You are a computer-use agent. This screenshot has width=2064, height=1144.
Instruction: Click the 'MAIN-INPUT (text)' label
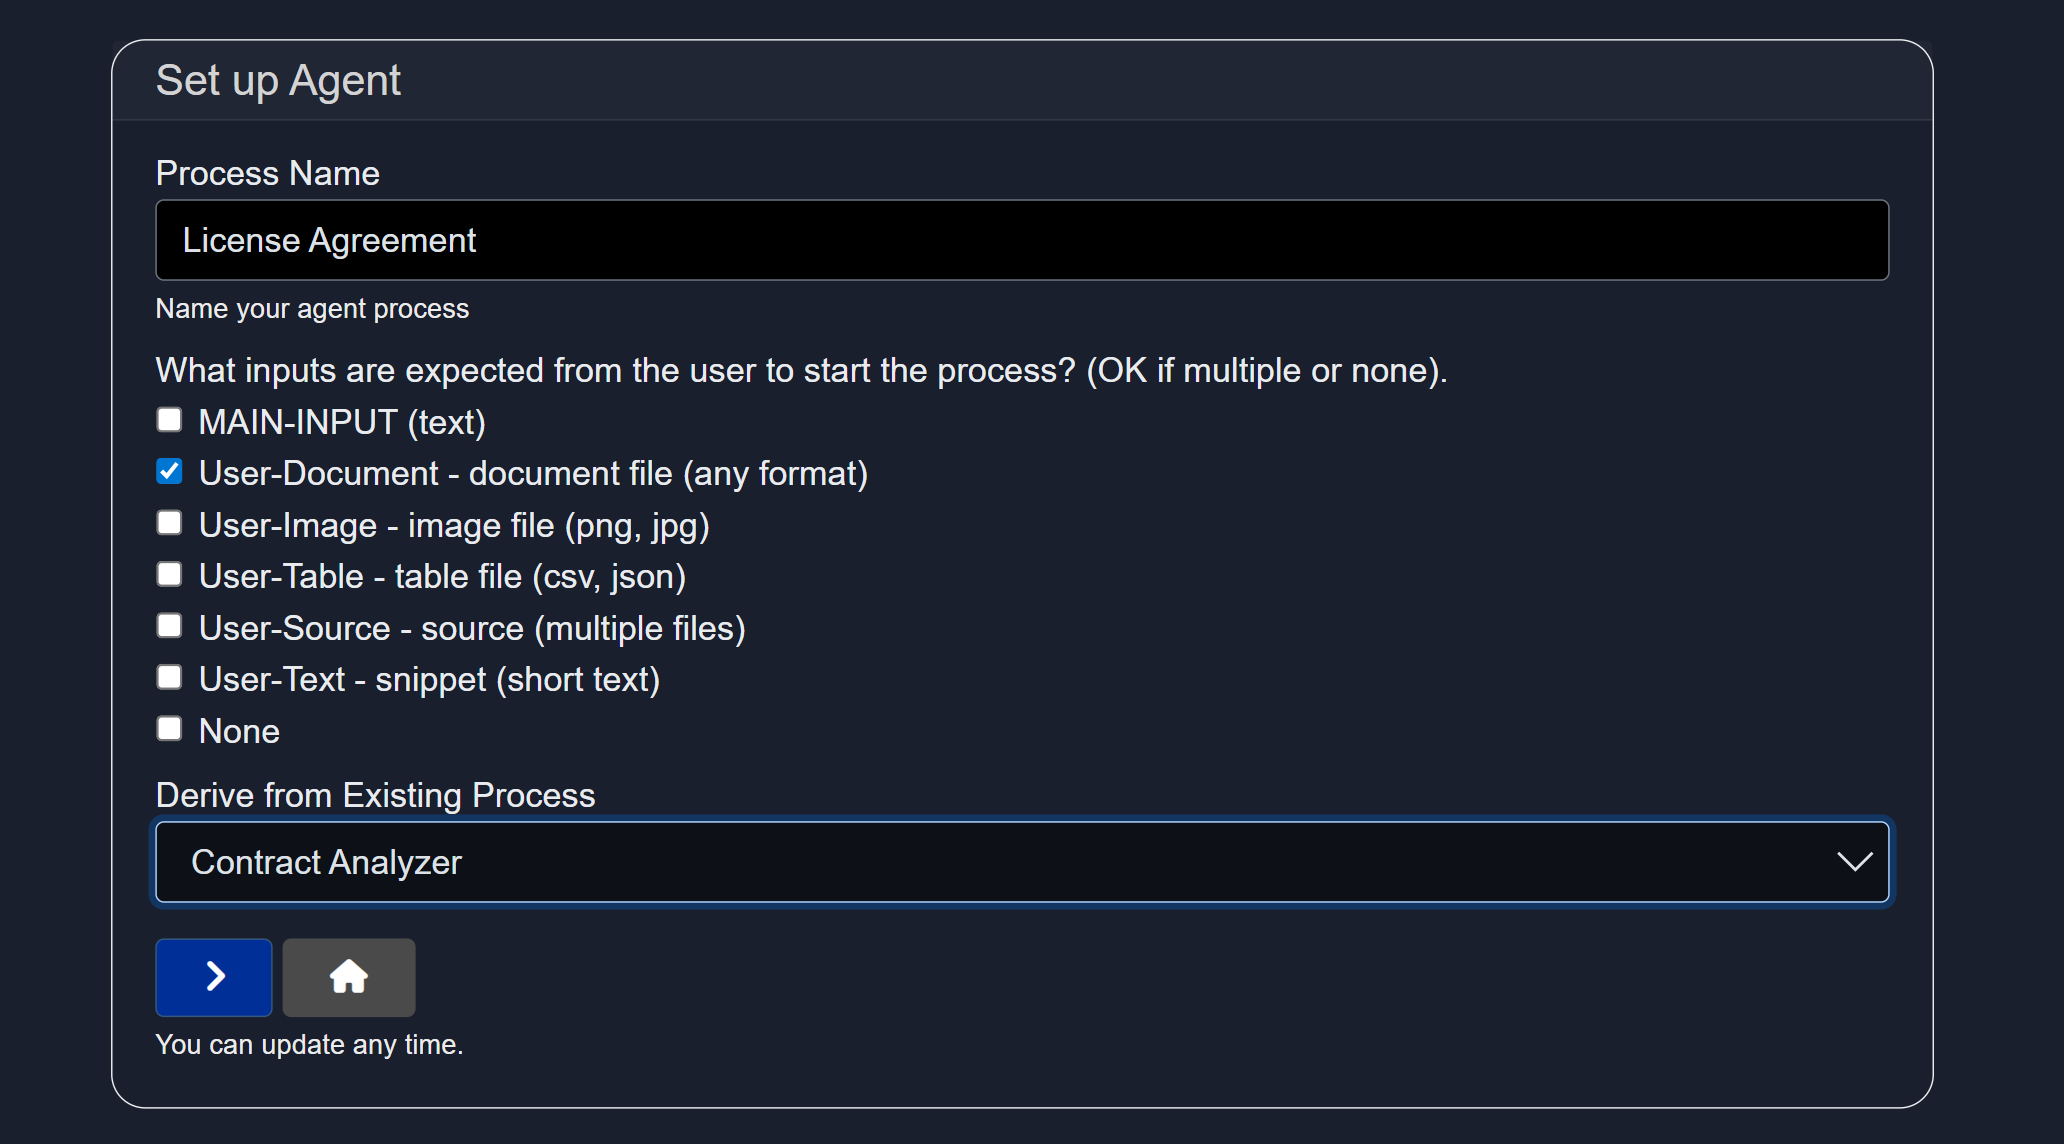click(x=342, y=423)
